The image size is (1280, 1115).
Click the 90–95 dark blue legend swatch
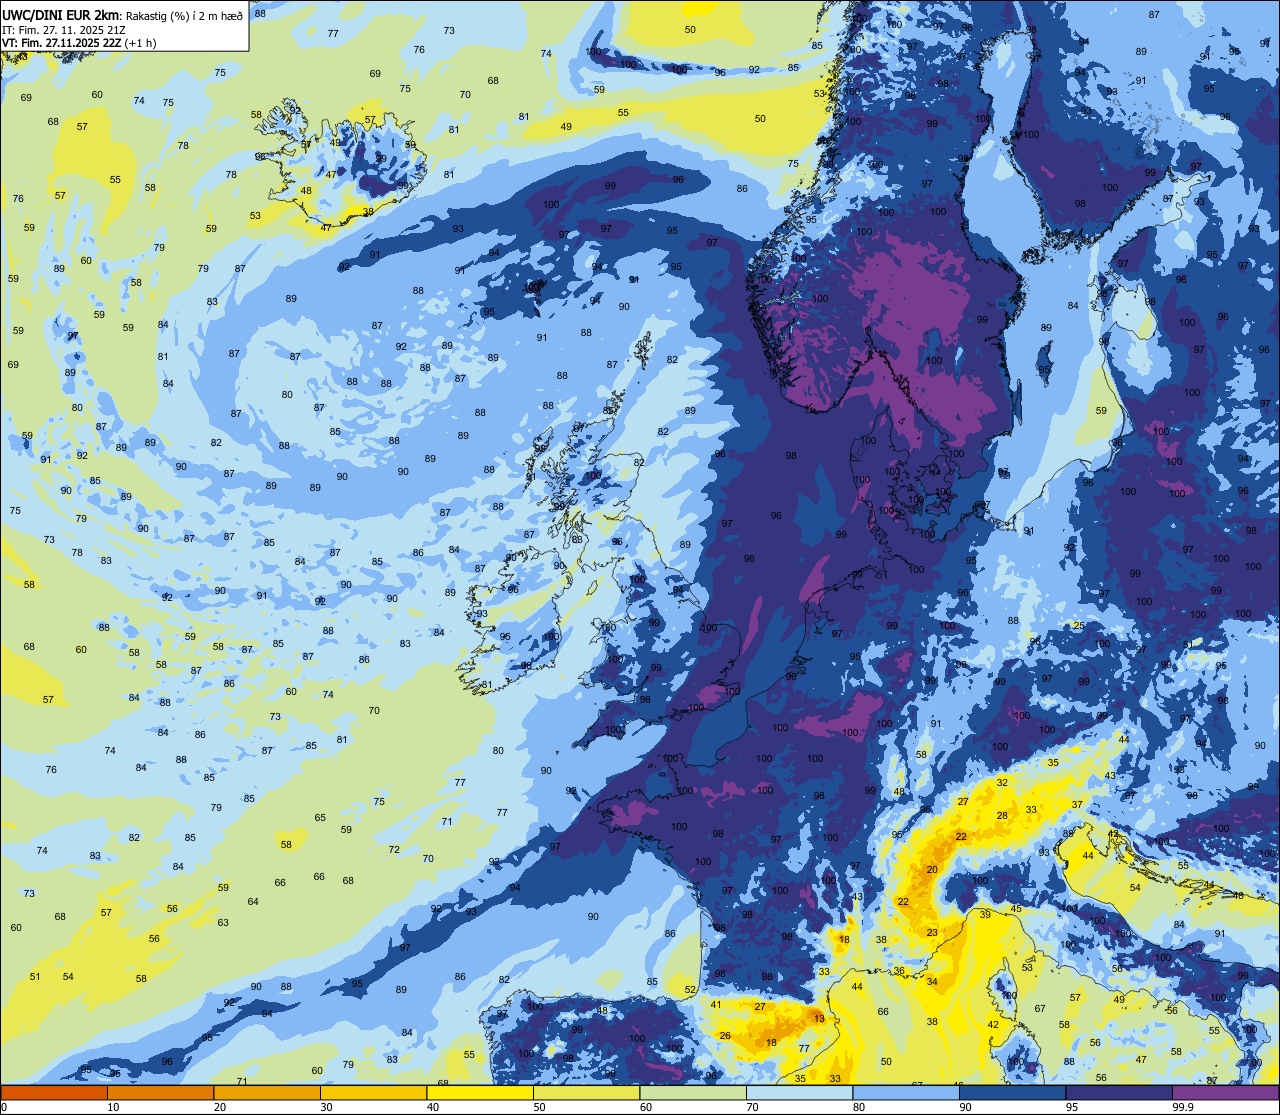coord(1012,1093)
